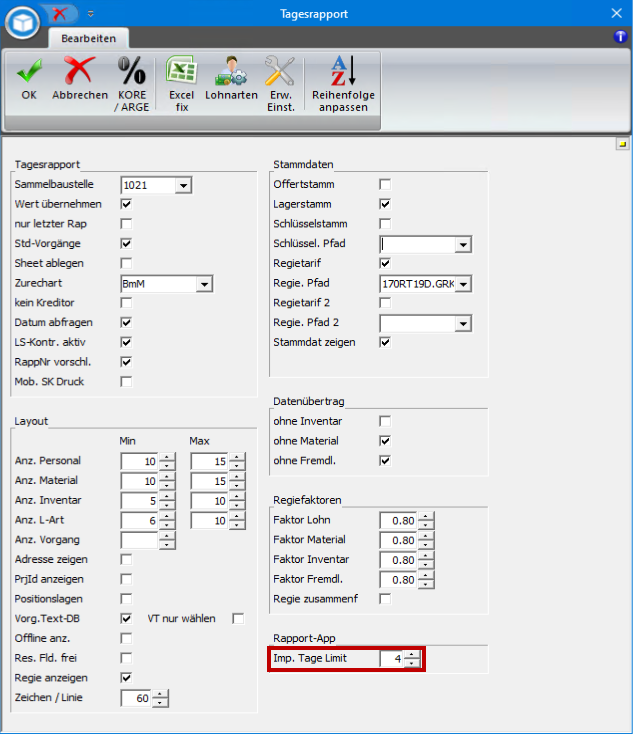
Task: Click the blue info icon
Action: 620,37
